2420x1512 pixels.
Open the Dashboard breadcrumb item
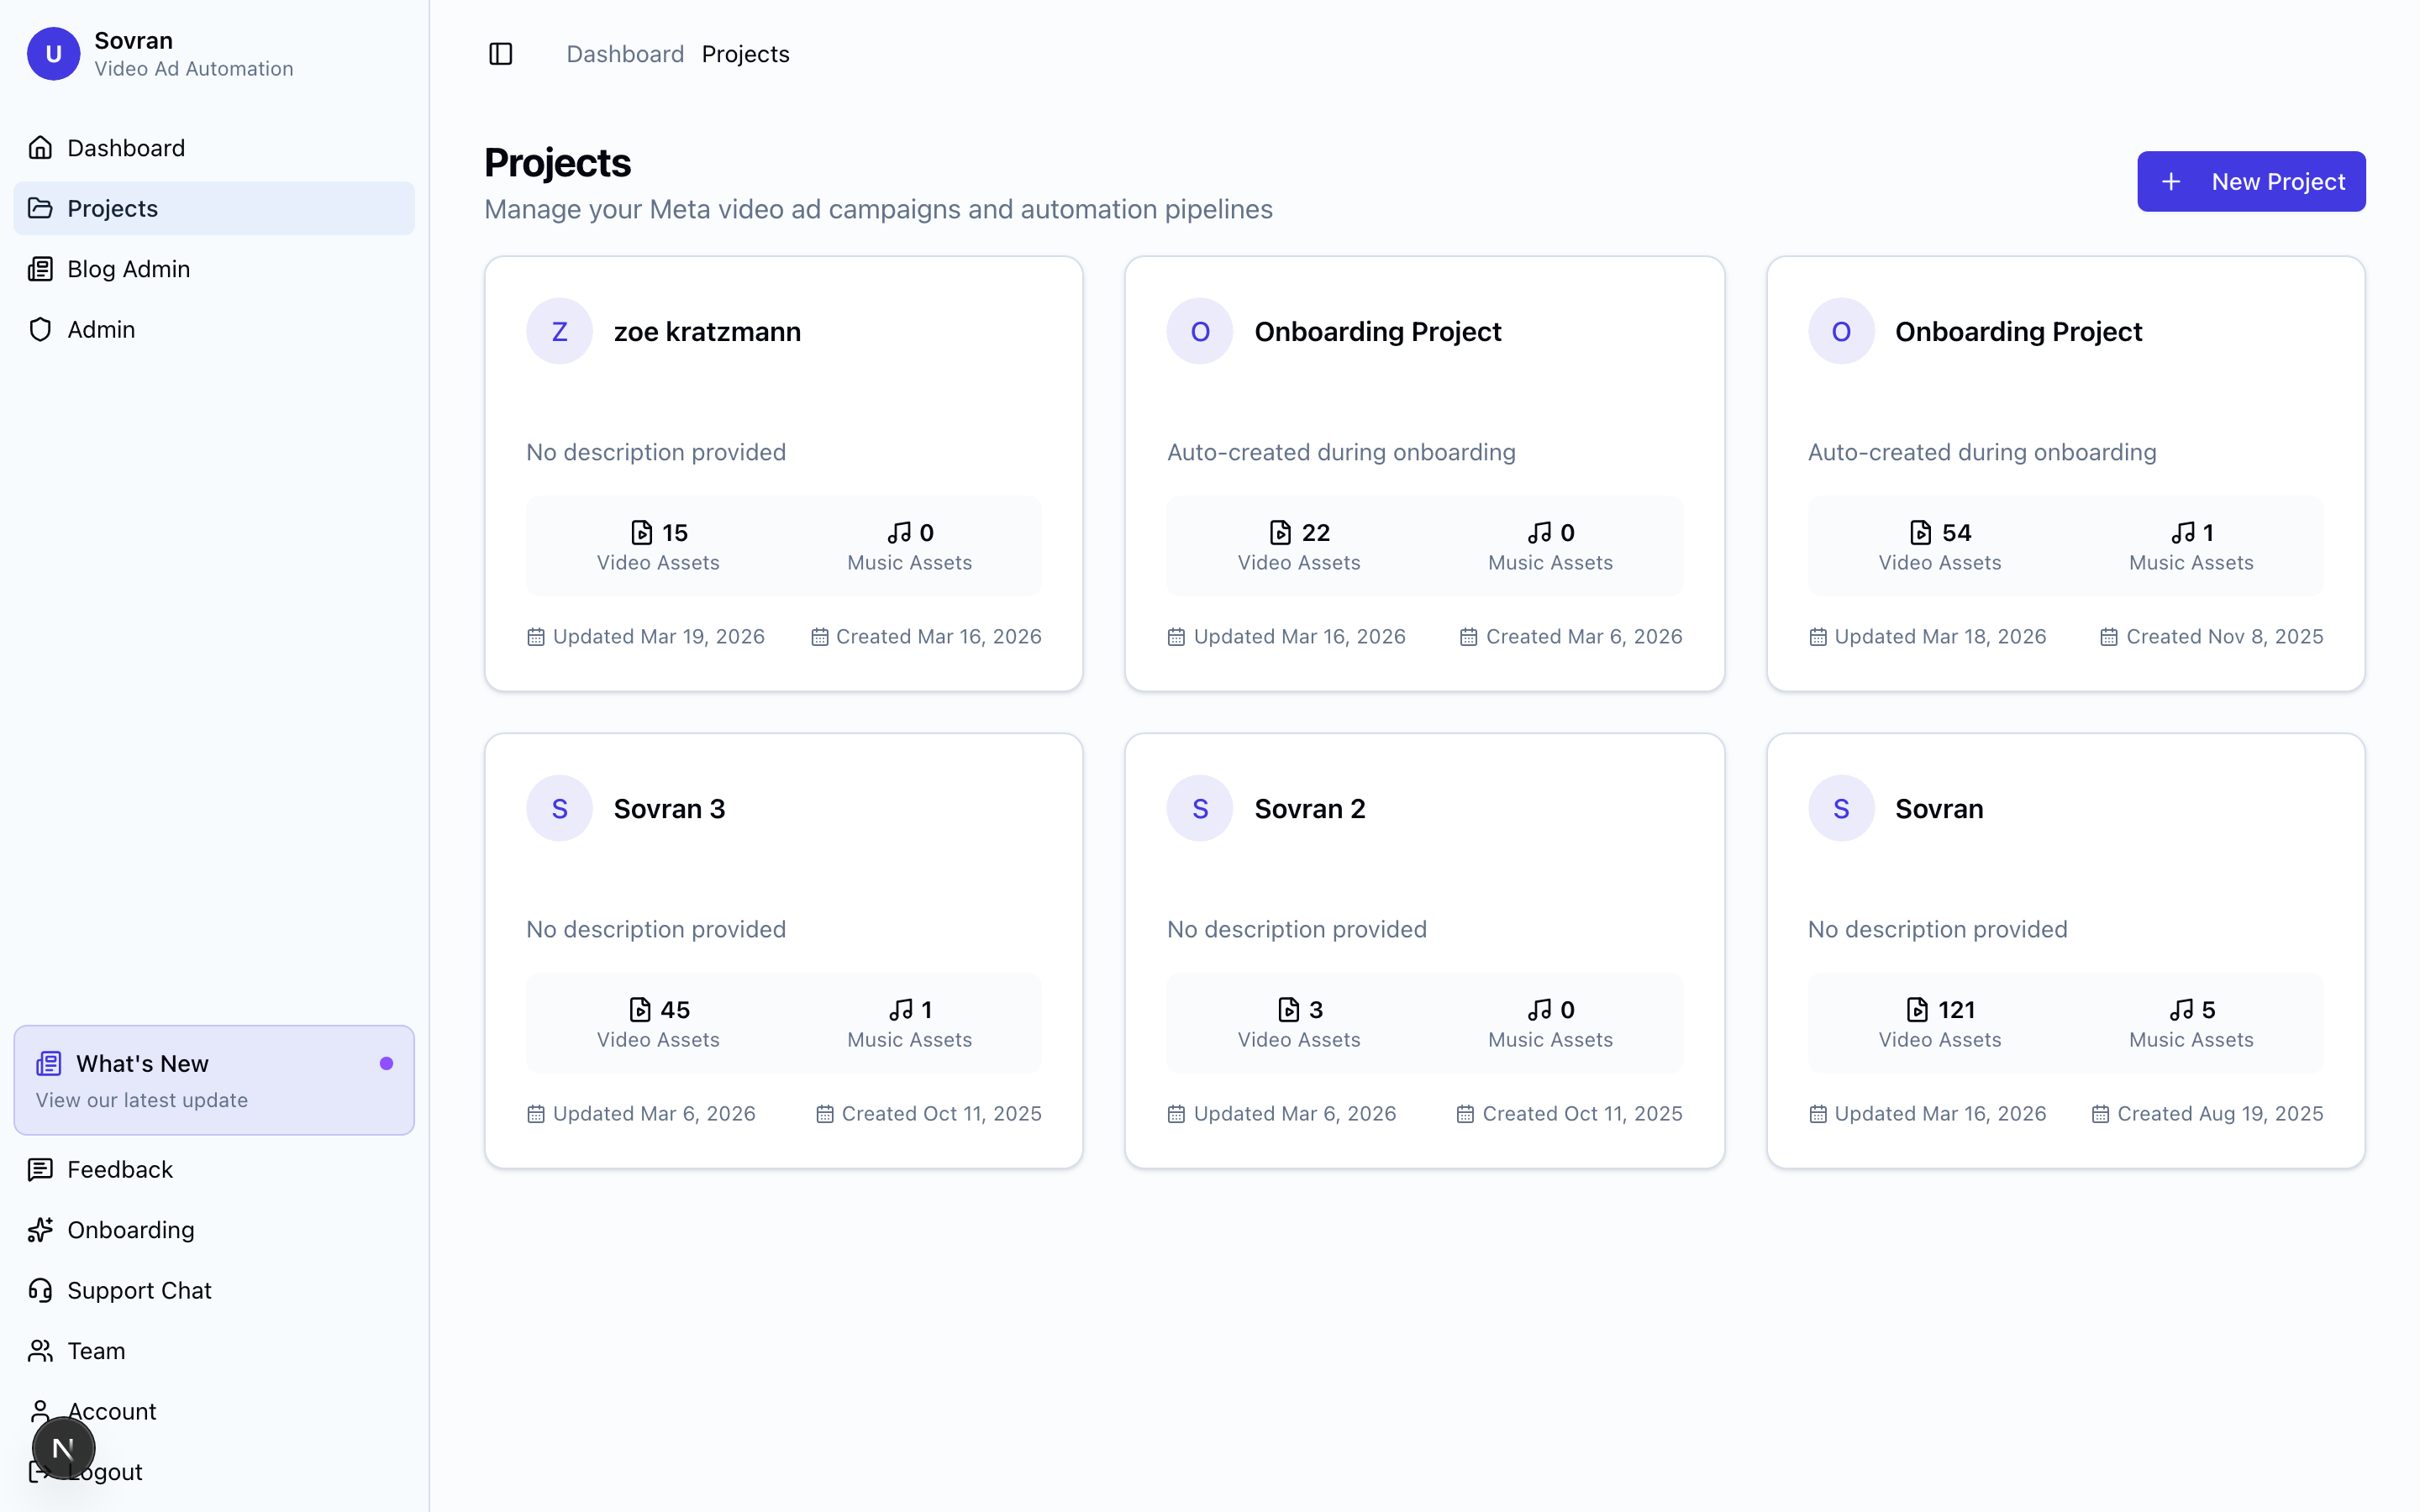625,53
